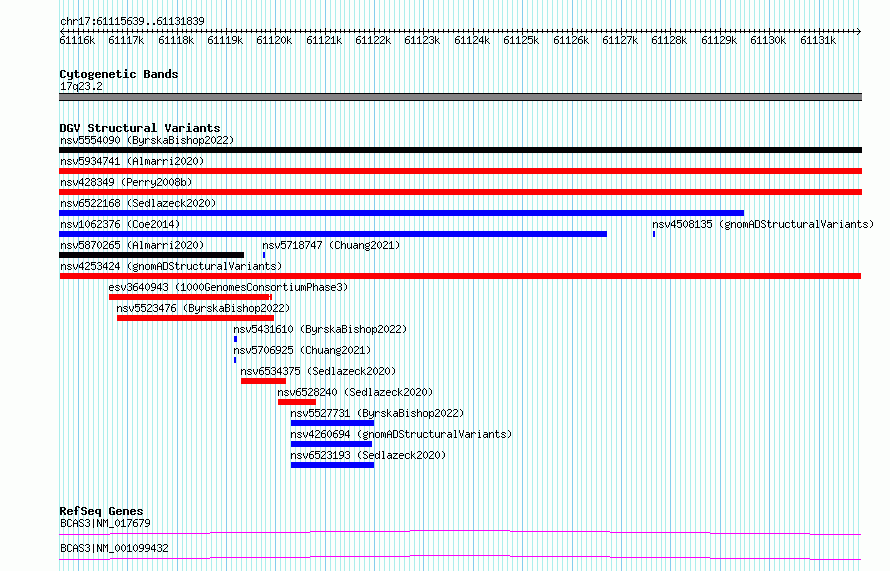The image size is (890, 571).
Task: Select the magenta BCAS3 NM_017679 gene line
Action: pos(460,532)
